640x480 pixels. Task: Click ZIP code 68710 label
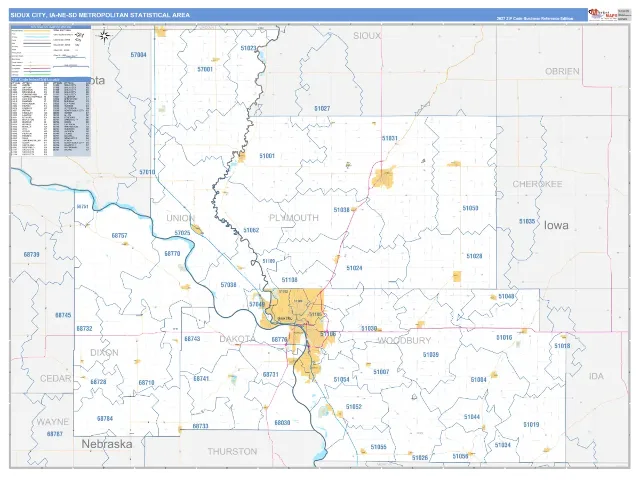[x=146, y=383]
